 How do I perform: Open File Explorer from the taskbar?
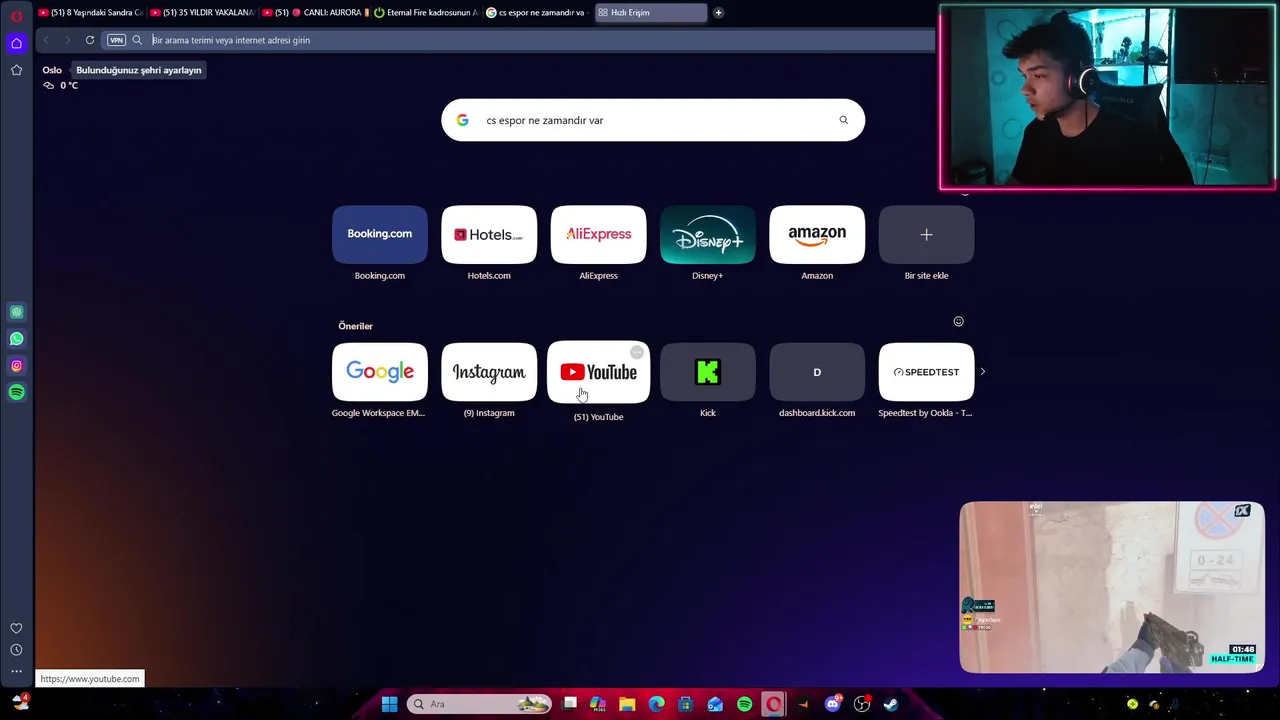[627, 704]
